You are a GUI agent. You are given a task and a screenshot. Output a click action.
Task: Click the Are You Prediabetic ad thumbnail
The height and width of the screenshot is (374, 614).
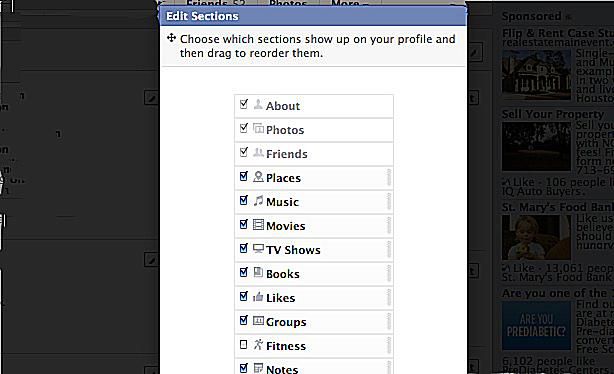click(x=536, y=326)
